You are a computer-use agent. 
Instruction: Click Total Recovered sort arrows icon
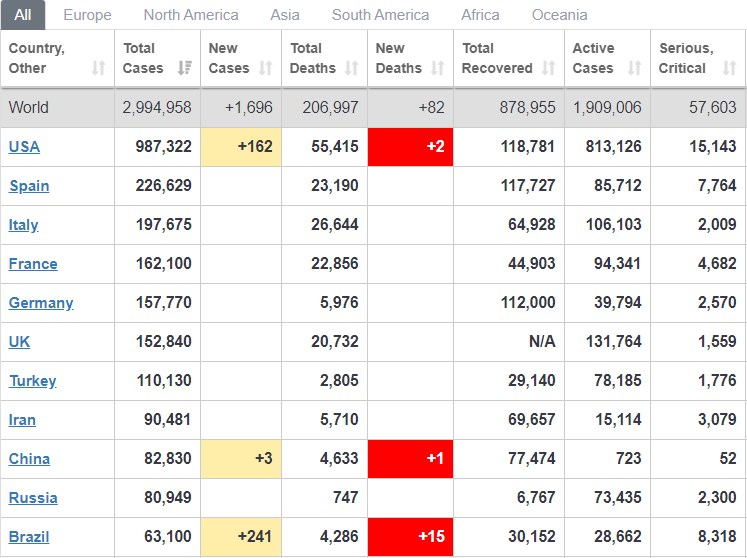(549, 68)
